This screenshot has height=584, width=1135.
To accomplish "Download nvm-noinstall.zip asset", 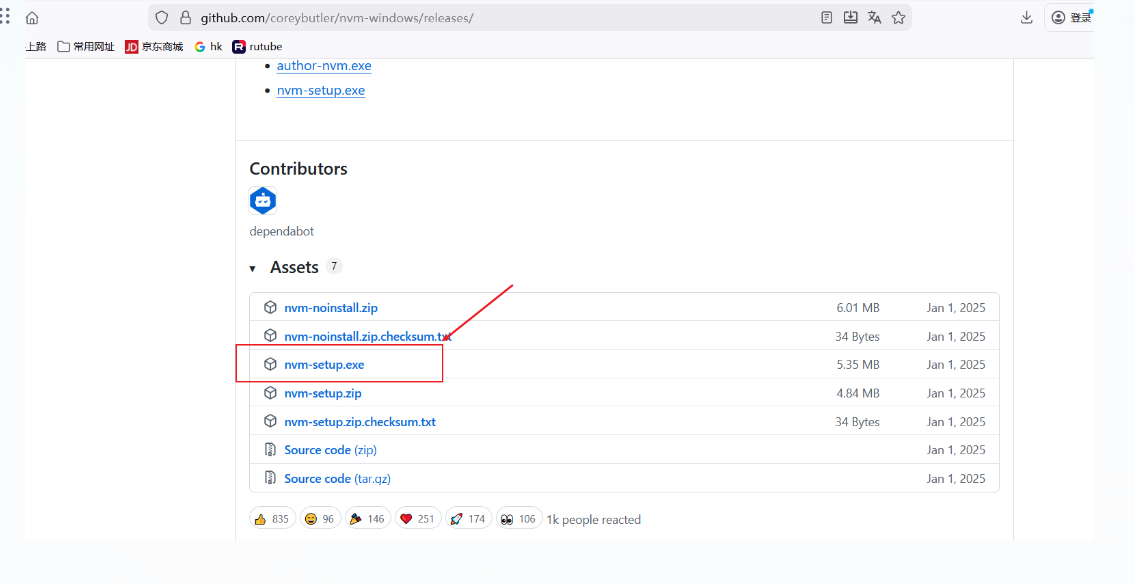I will point(331,308).
